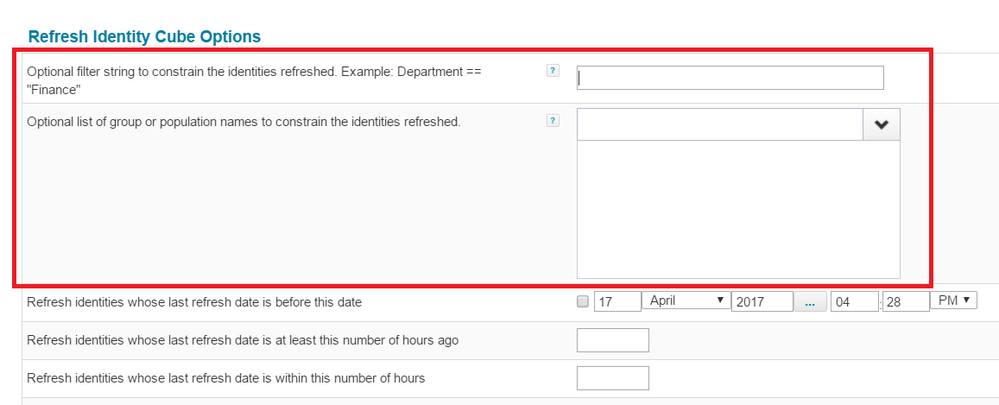Enable the last refresh date checkbox
Image resolution: width=999 pixels, height=405 pixels.
click(x=583, y=302)
